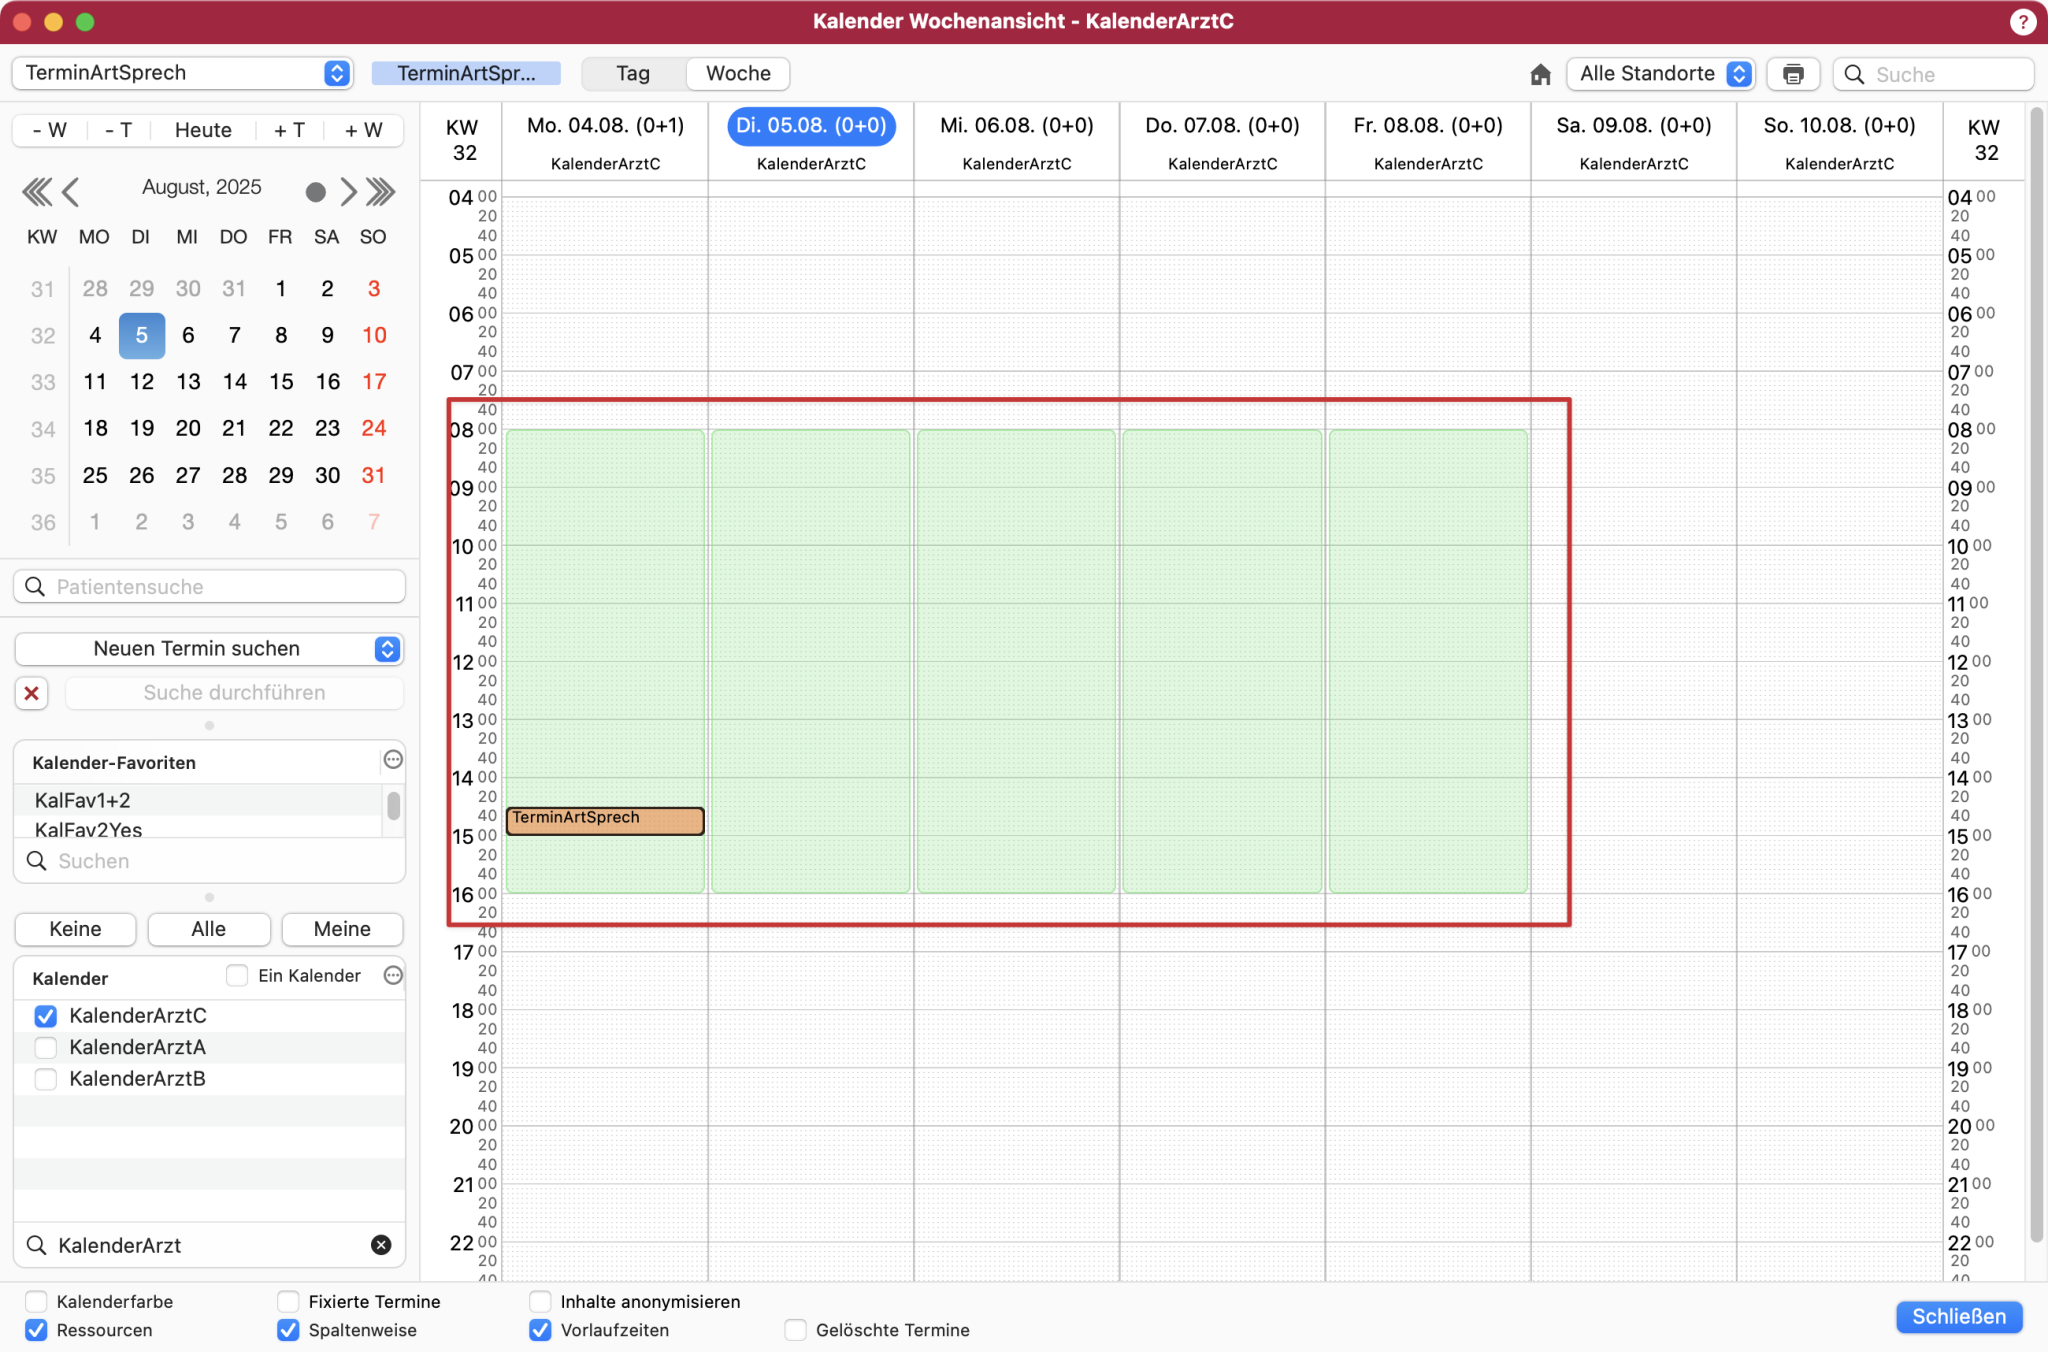This screenshot has width=2048, height=1352.
Task: Switch to the Woche view
Action: [x=738, y=74]
